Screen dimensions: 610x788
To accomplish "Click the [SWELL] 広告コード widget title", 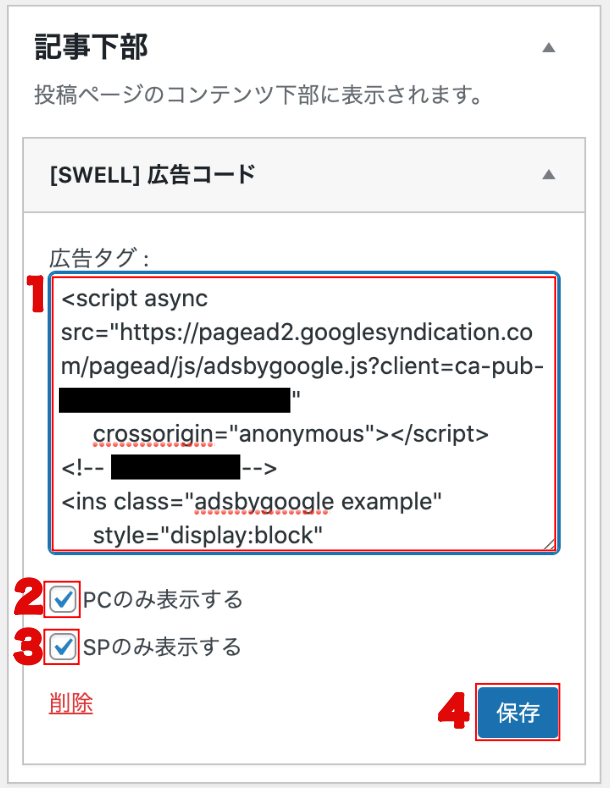I will [153, 175].
